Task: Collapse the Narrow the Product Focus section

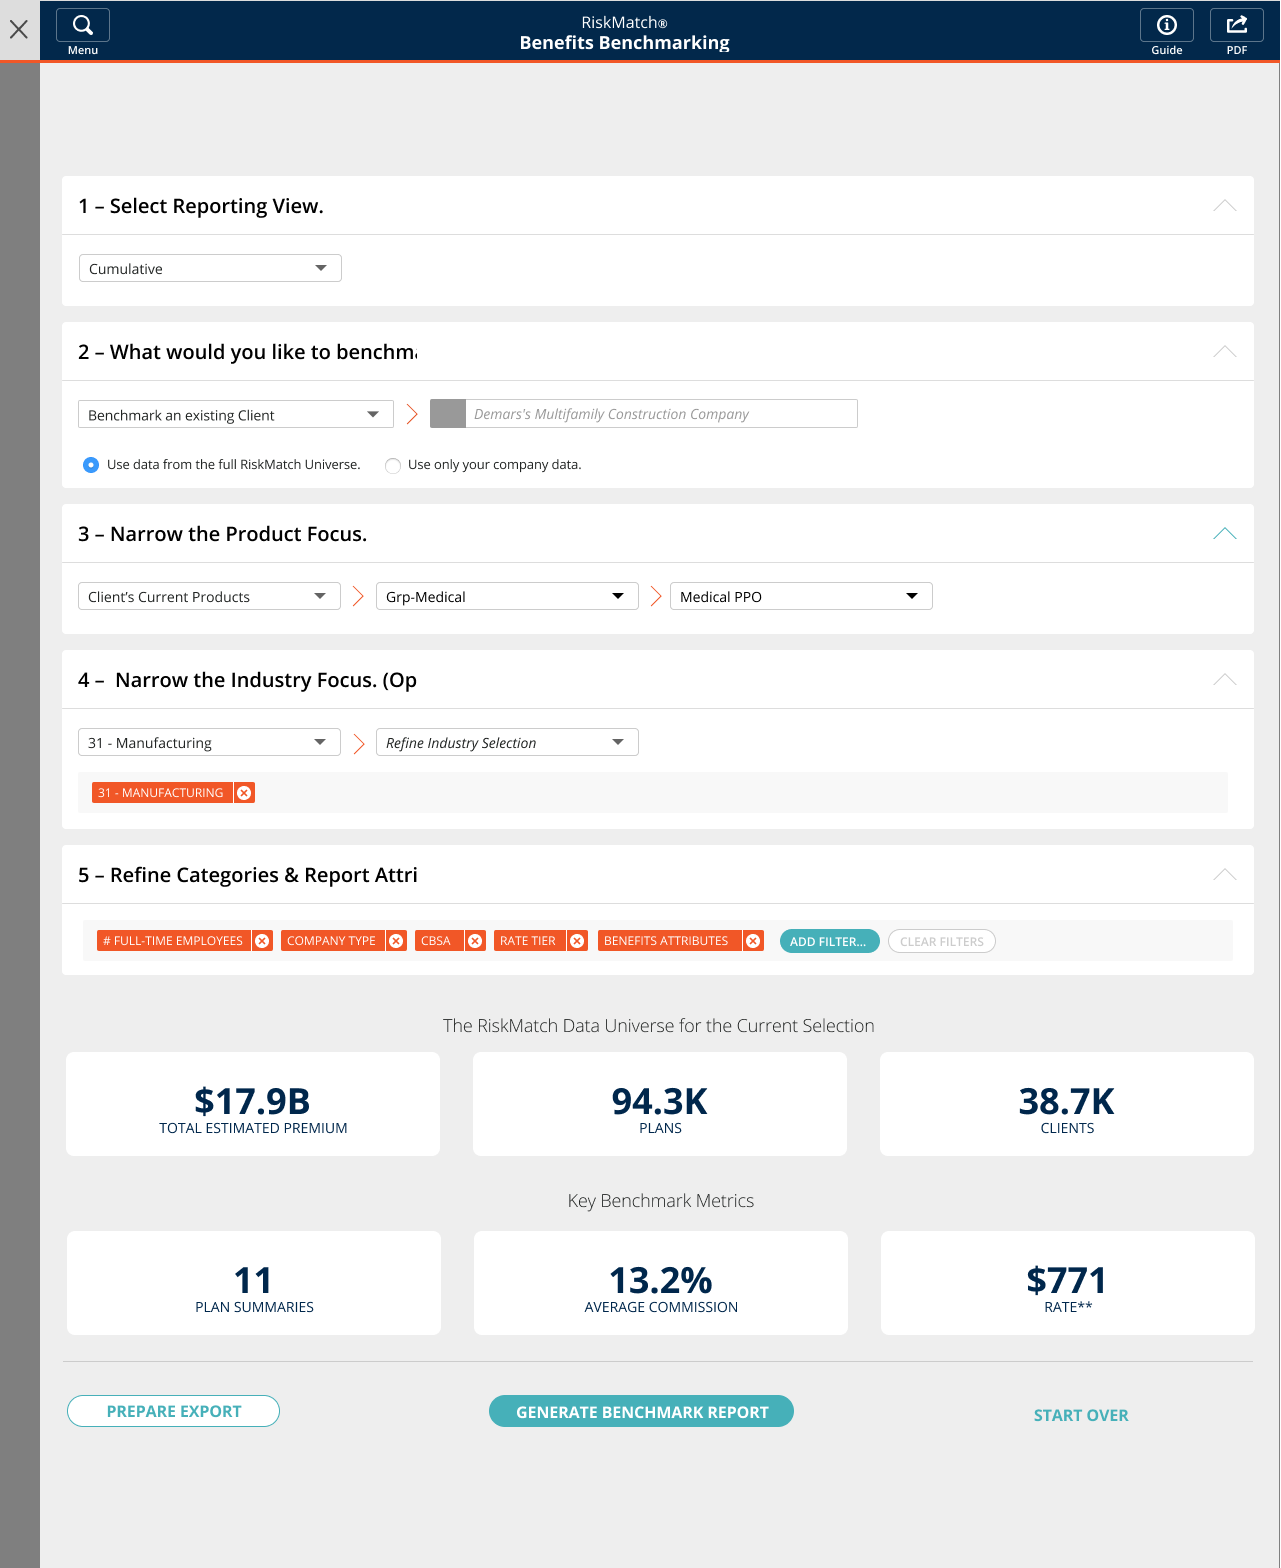Action: (1225, 534)
